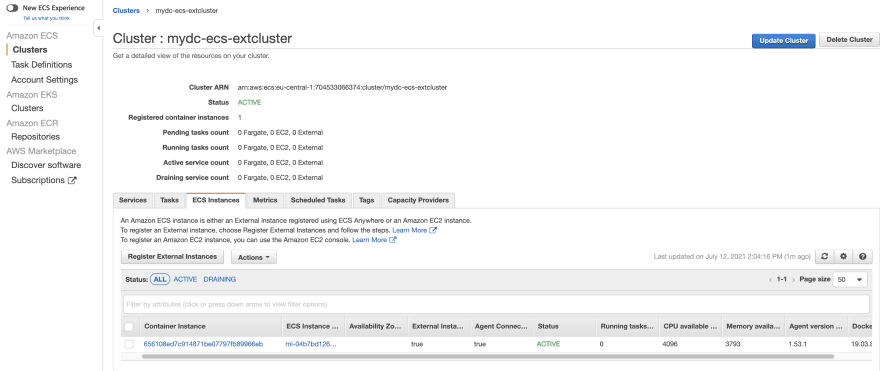Open 'Tell us what you think' link
Image resolution: width=880 pixels, height=371 pixels.
46,18
